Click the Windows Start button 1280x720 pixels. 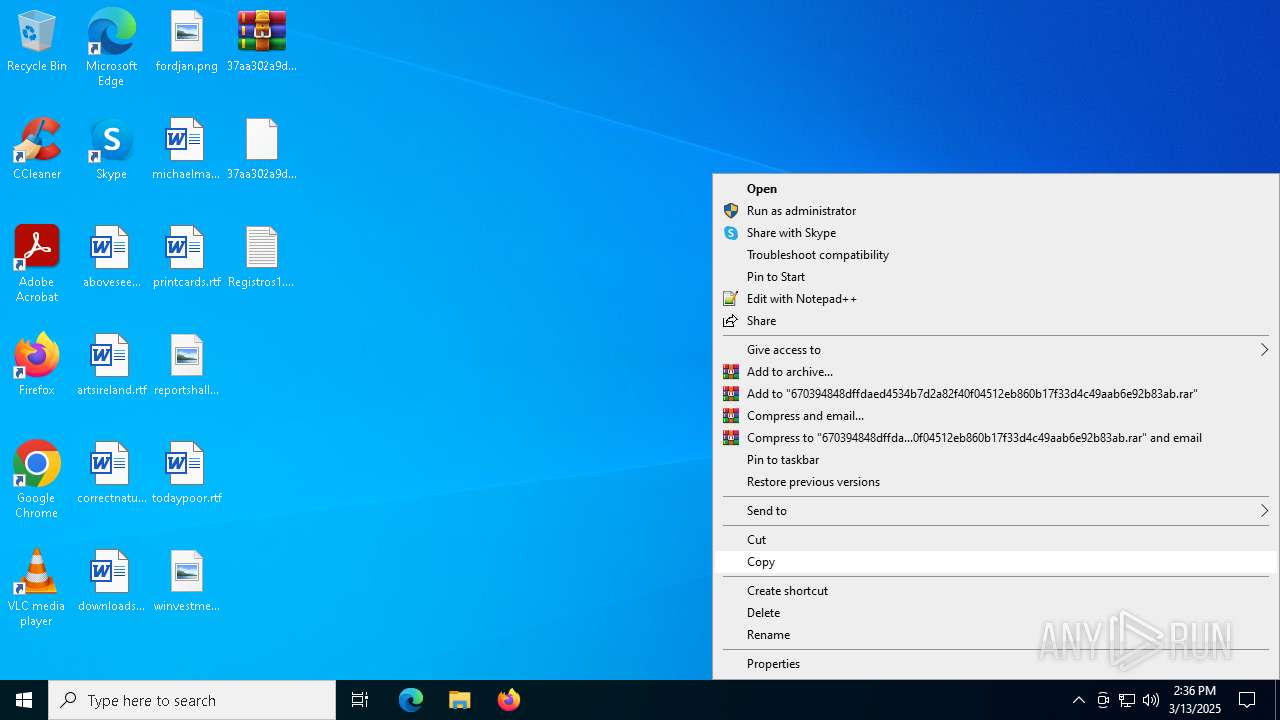coord(24,700)
